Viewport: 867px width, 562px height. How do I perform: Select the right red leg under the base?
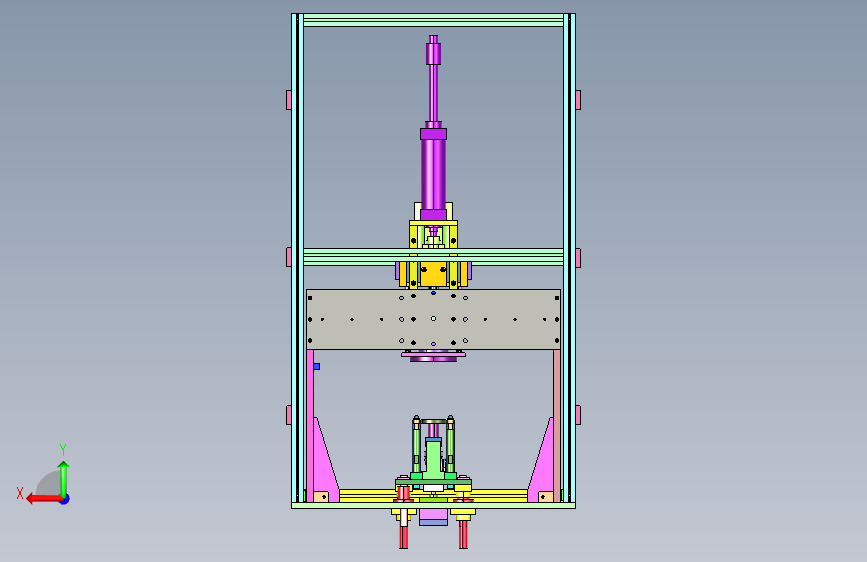[463, 535]
